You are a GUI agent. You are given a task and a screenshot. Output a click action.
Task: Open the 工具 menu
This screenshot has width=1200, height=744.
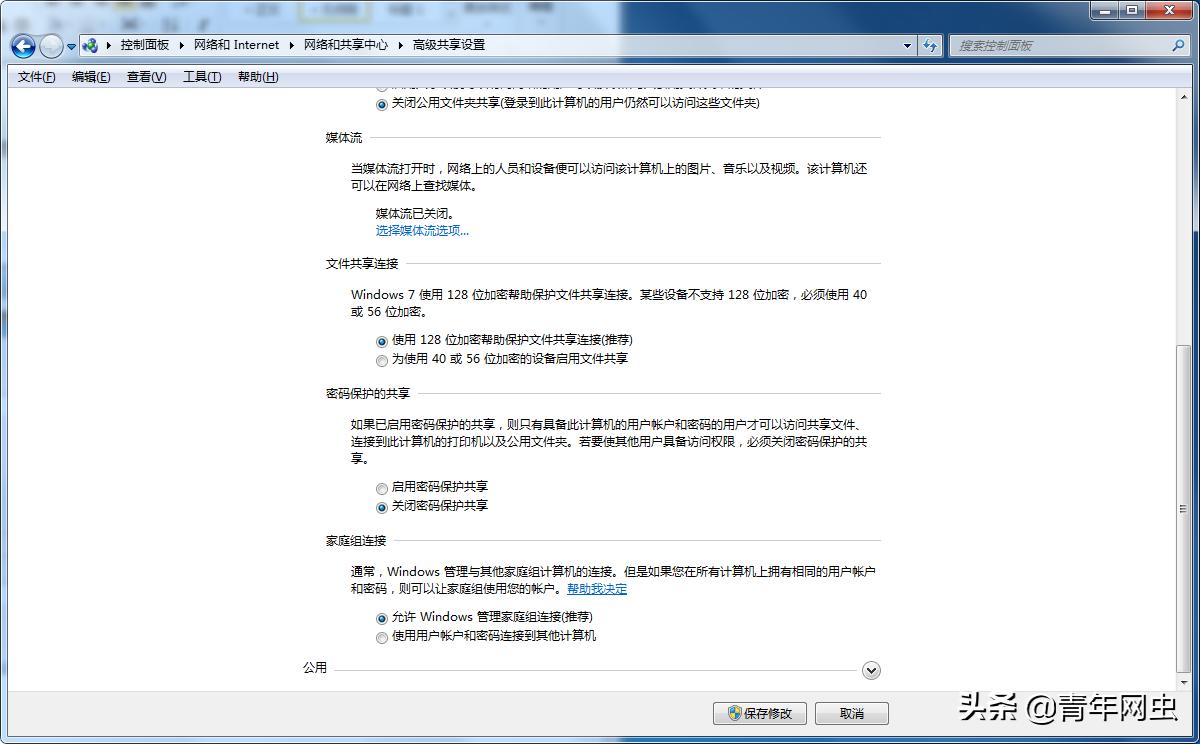pos(200,76)
